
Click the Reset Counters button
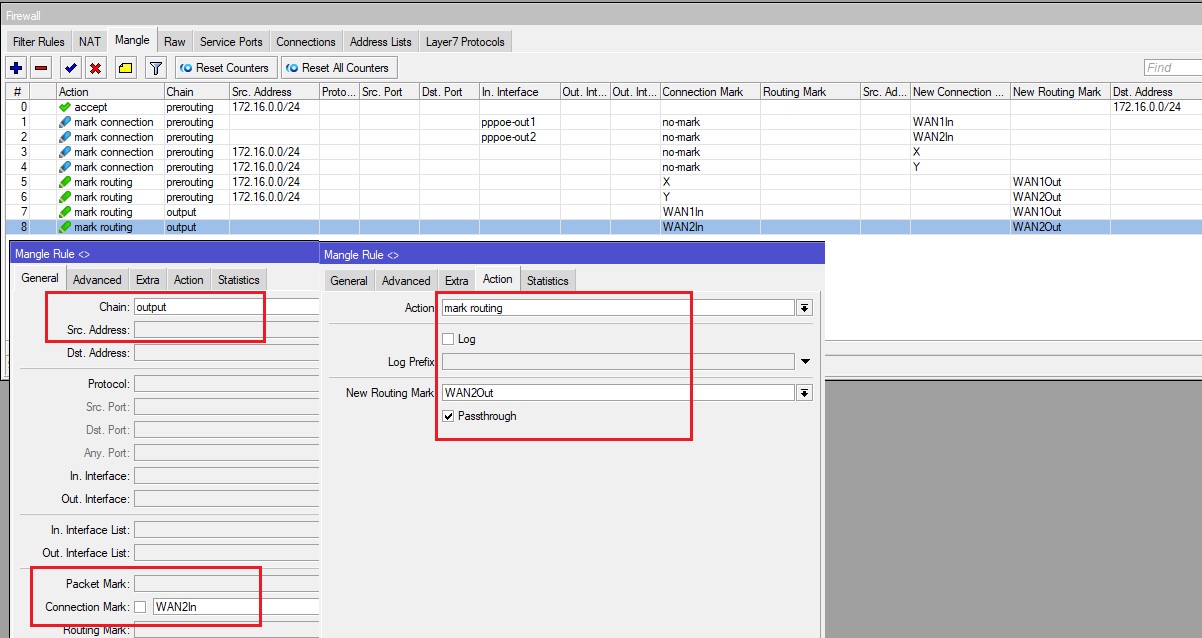click(x=225, y=68)
